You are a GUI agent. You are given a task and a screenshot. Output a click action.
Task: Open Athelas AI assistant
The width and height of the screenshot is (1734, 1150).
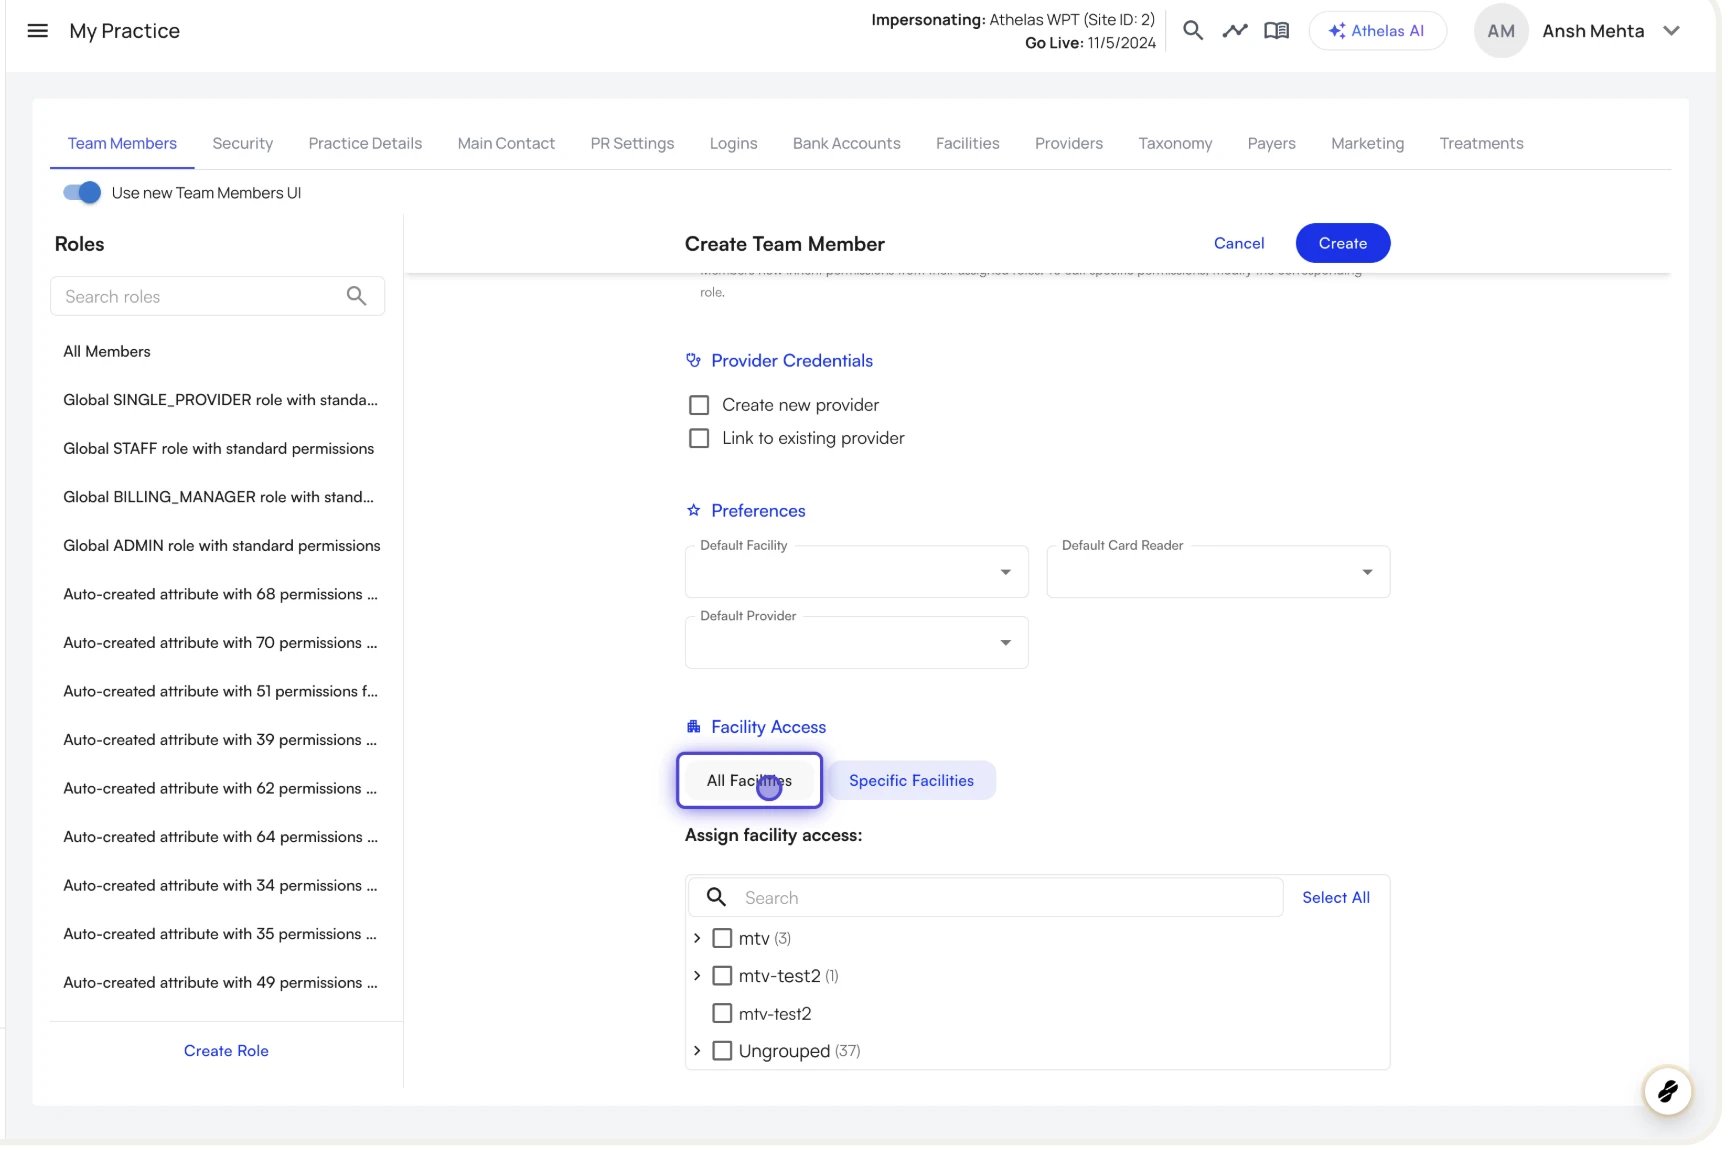1377,31
